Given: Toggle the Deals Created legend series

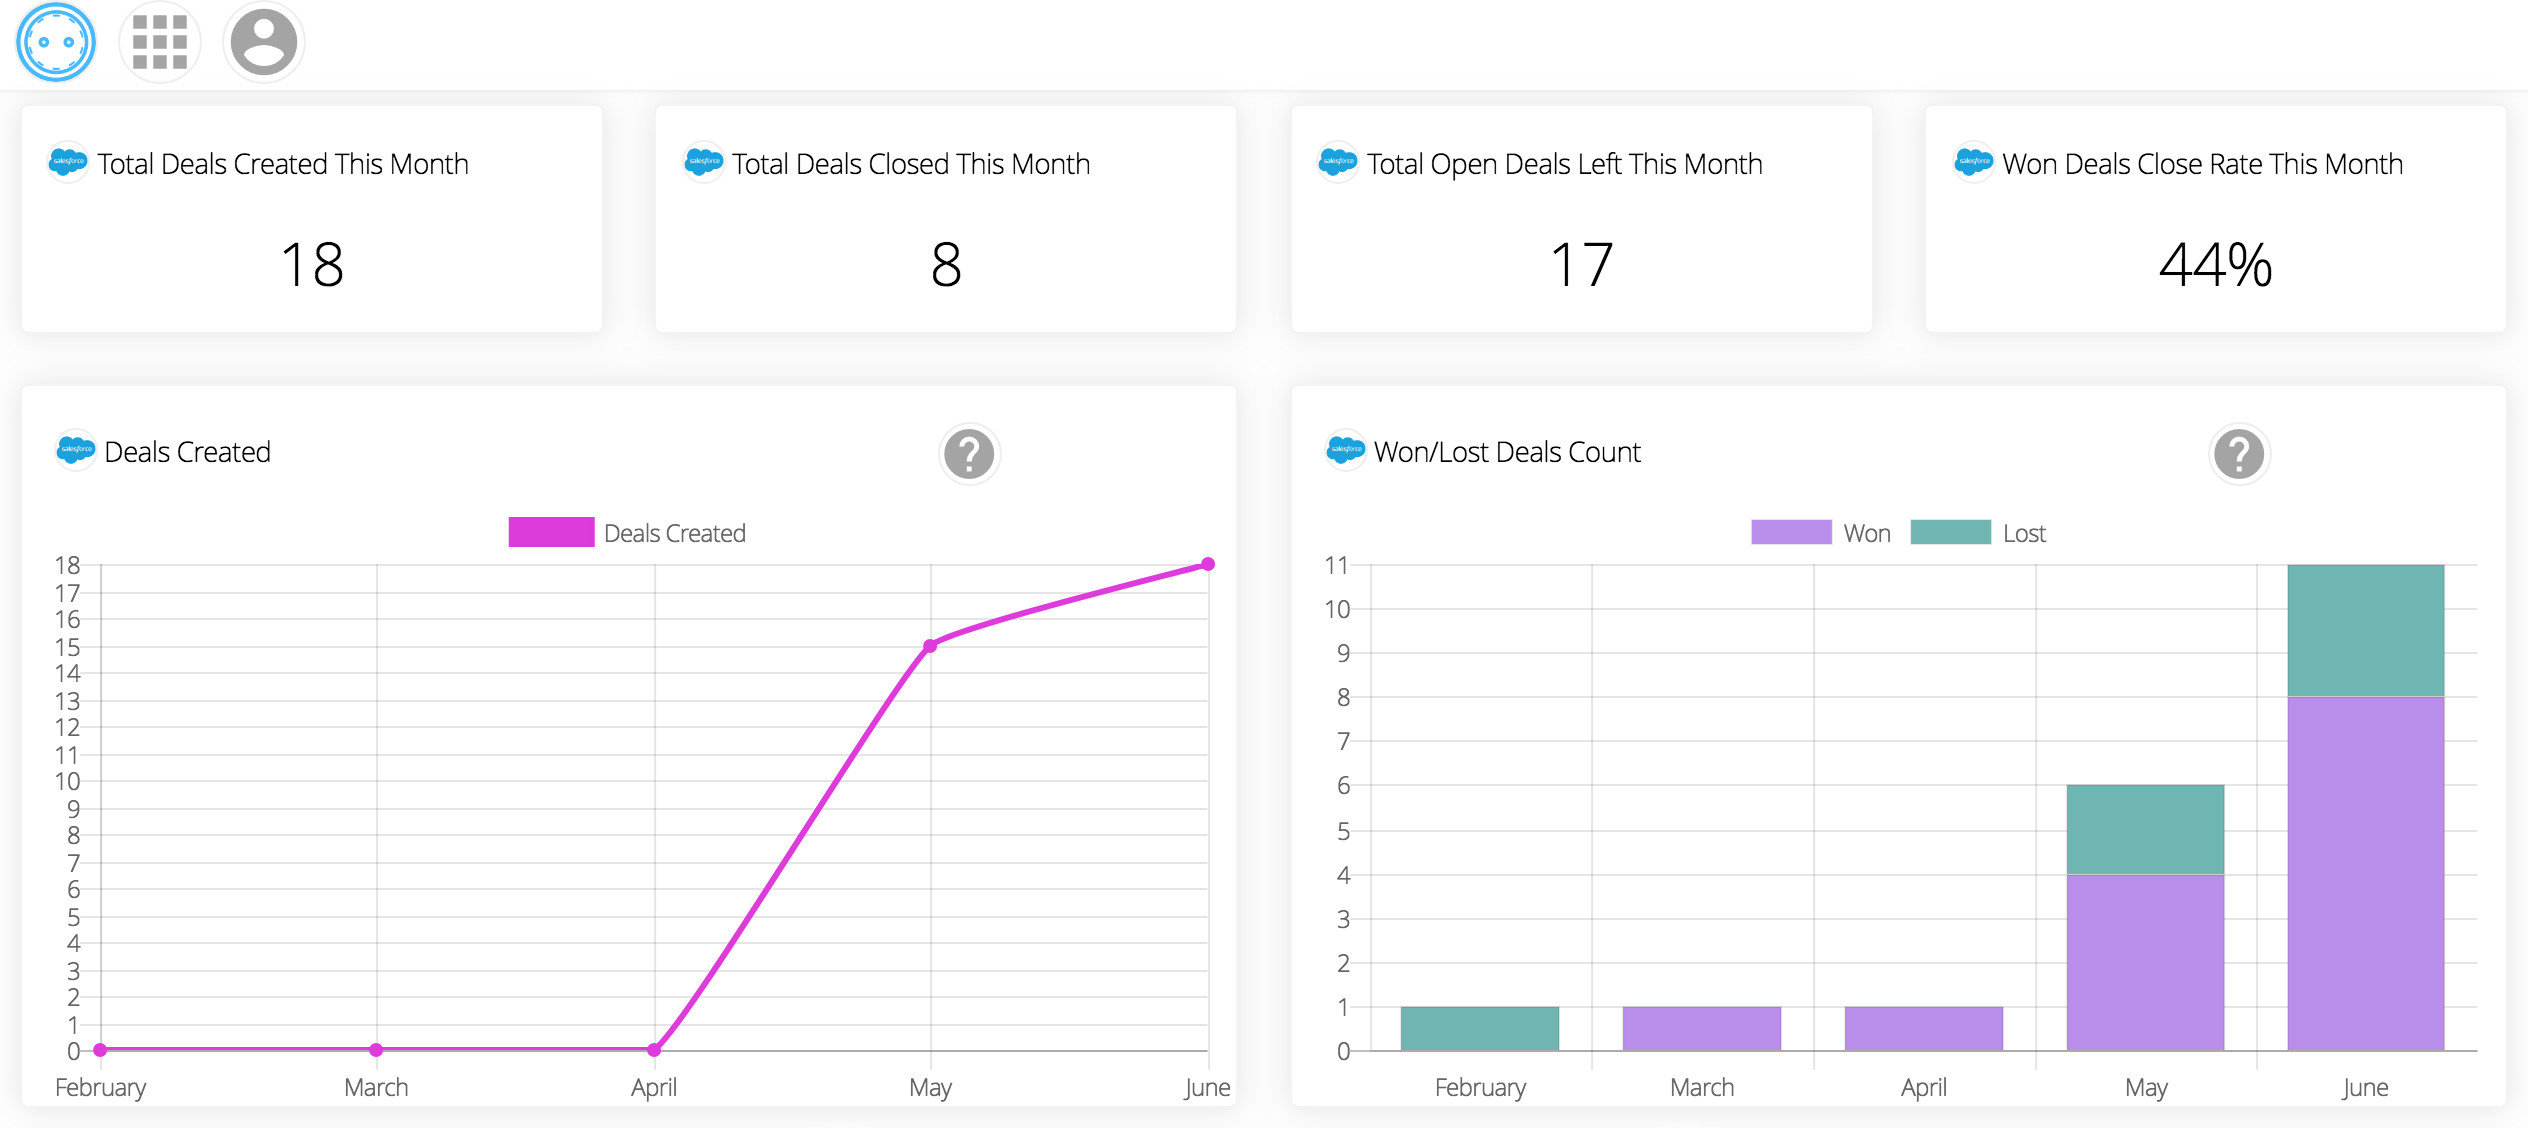Looking at the screenshot, I should tap(674, 533).
